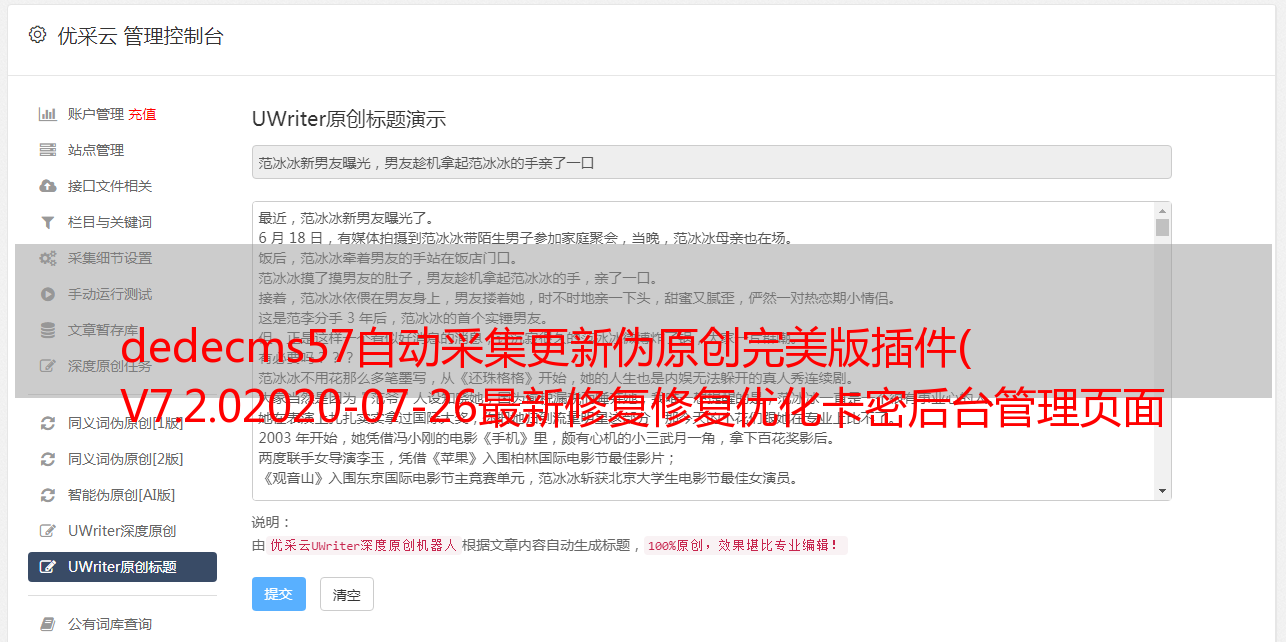Go to the UWriter原创标题 menu item
Image resolution: width=1286 pixels, height=642 pixels.
point(122,567)
